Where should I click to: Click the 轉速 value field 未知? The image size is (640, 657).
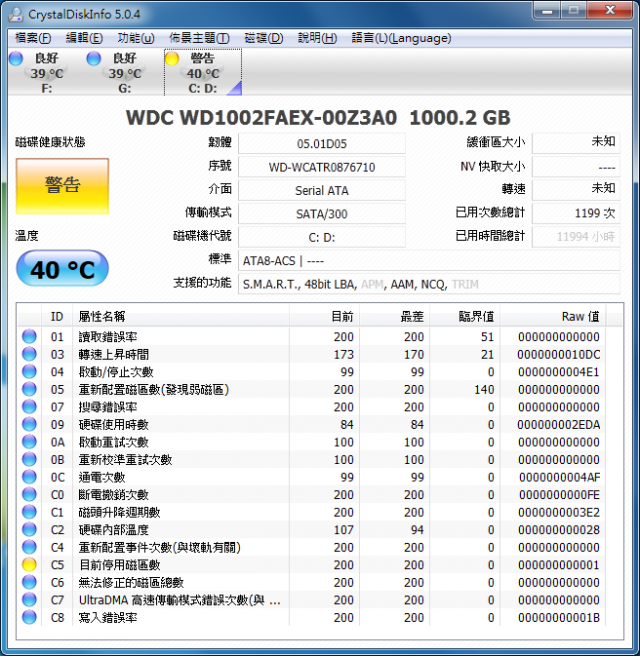point(576,190)
